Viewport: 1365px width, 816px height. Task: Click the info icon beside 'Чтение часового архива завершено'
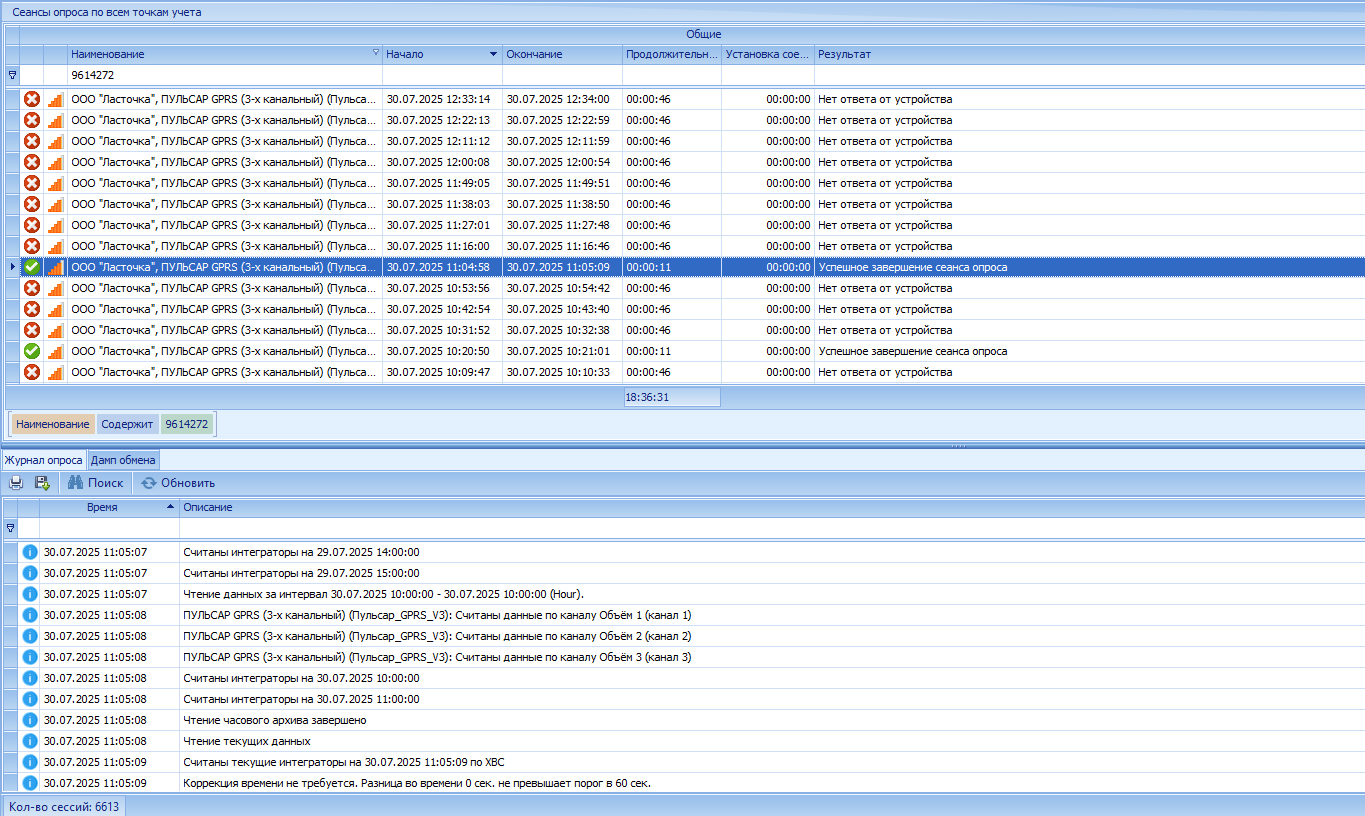click(30, 720)
